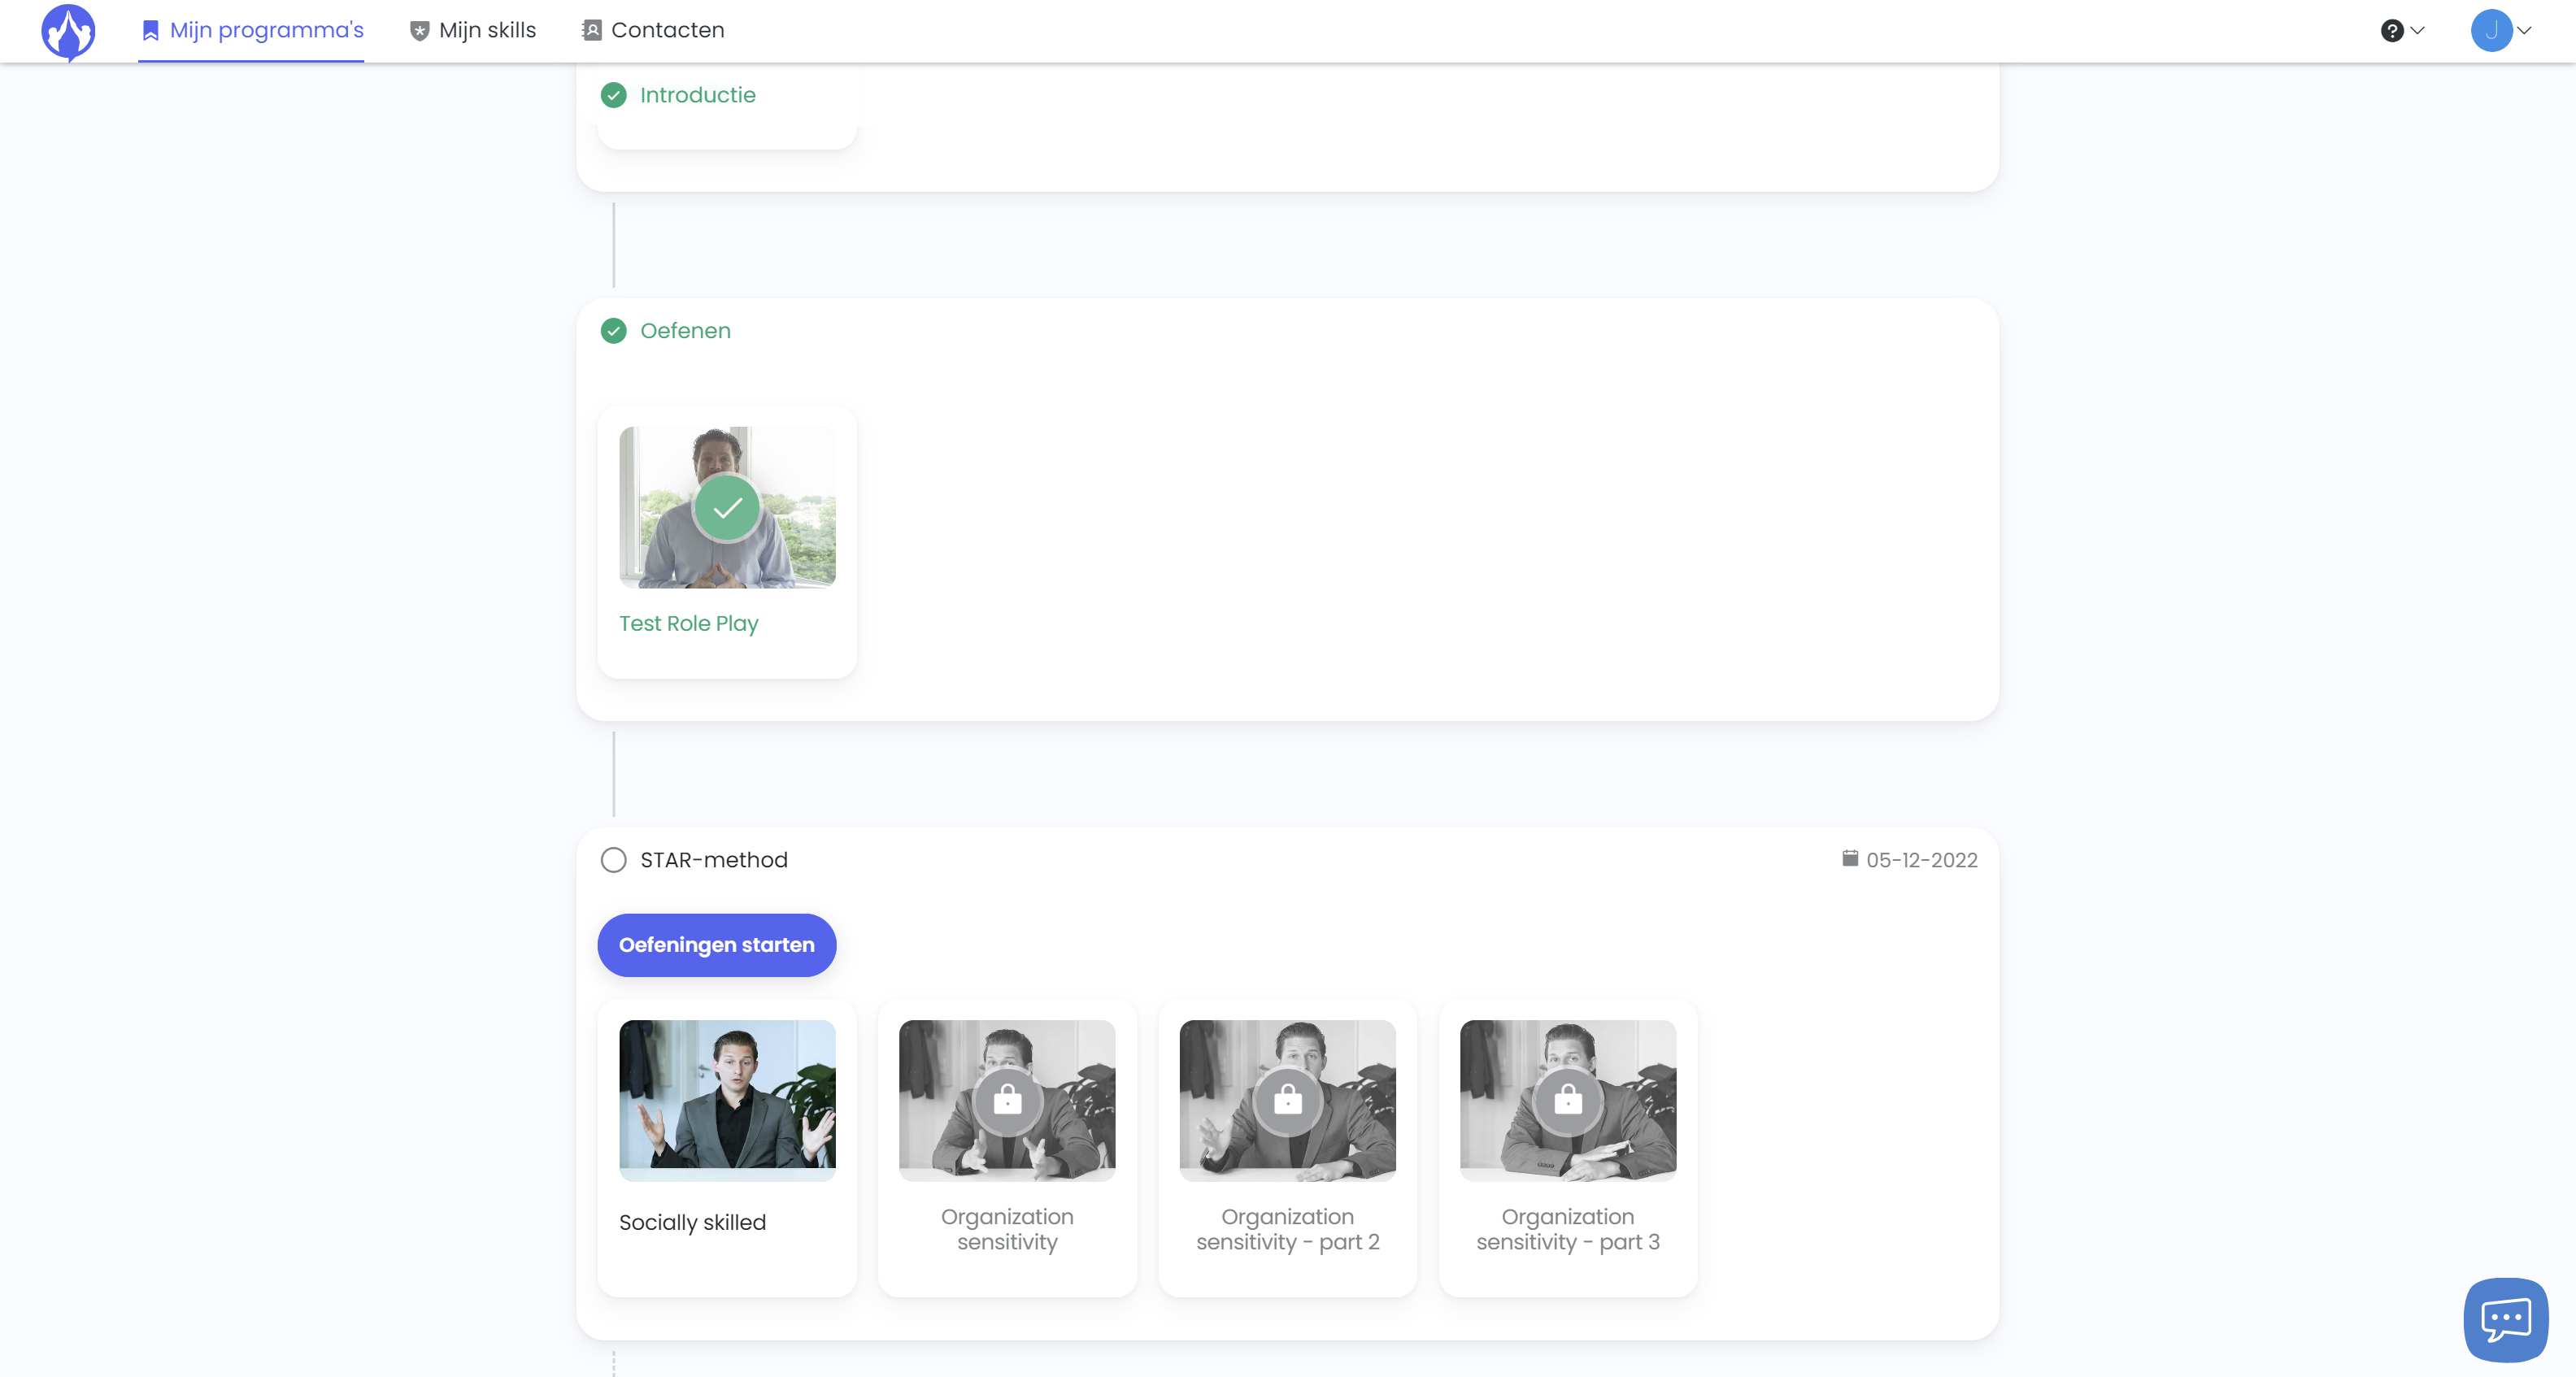Click the Organization sensitivity card title
2576x1377 pixels.
[x=1007, y=1229]
